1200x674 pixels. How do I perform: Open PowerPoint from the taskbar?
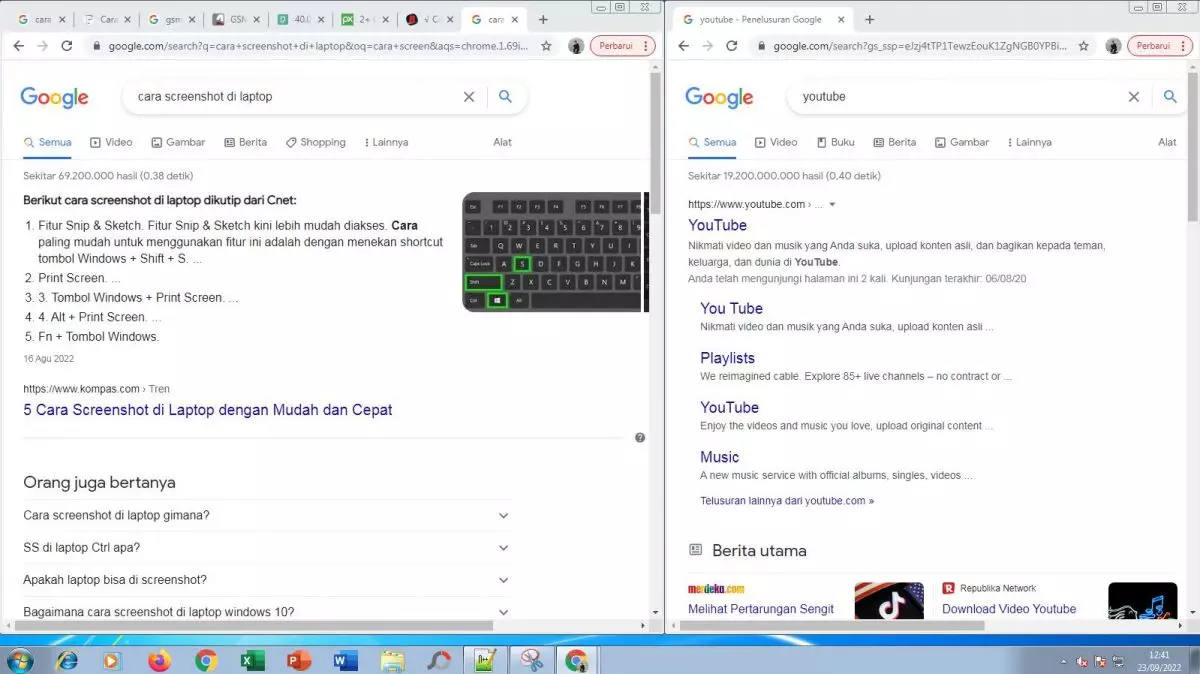(299, 660)
